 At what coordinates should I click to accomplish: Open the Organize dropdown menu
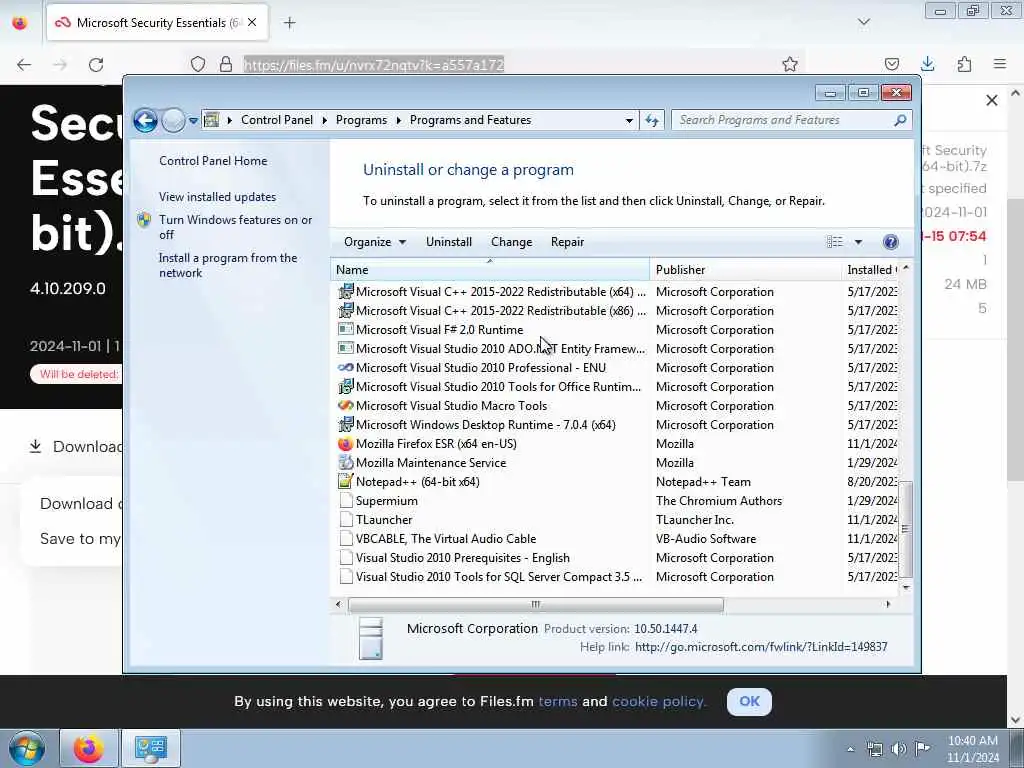pyautogui.click(x=375, y=242)
